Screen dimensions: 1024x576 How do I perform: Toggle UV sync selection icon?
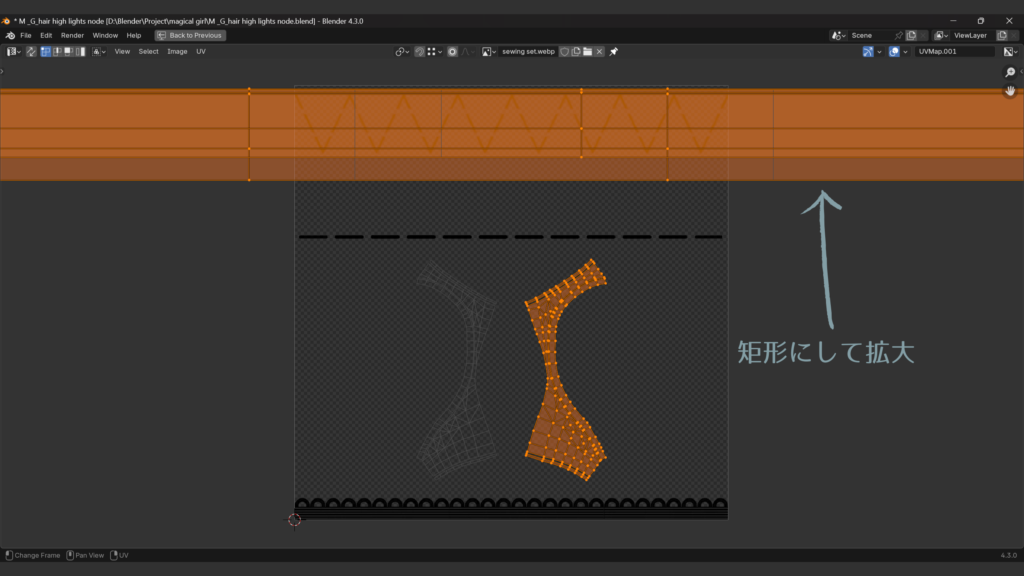pos(31,51)
